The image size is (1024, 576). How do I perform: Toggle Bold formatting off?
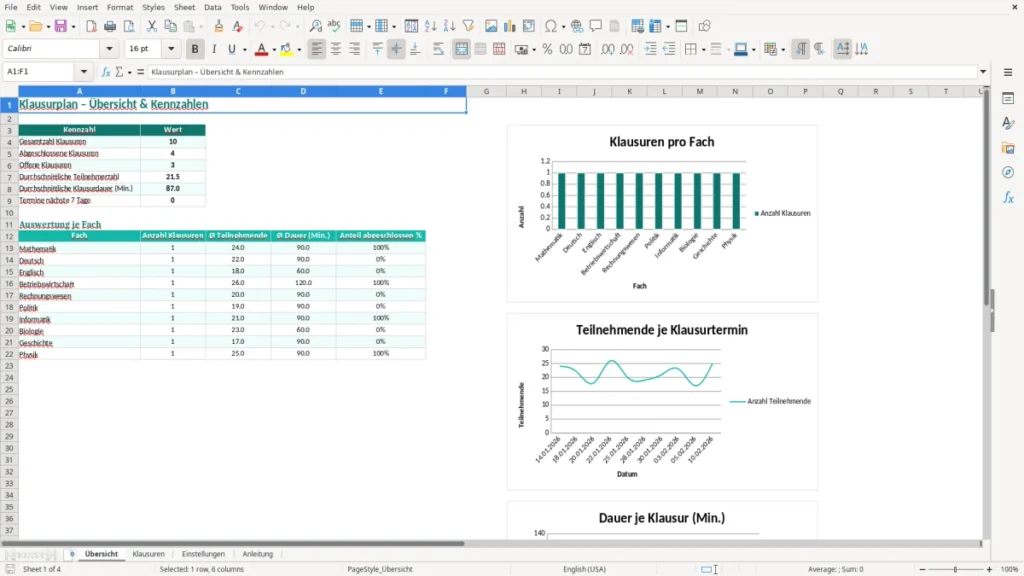[195, 49]
